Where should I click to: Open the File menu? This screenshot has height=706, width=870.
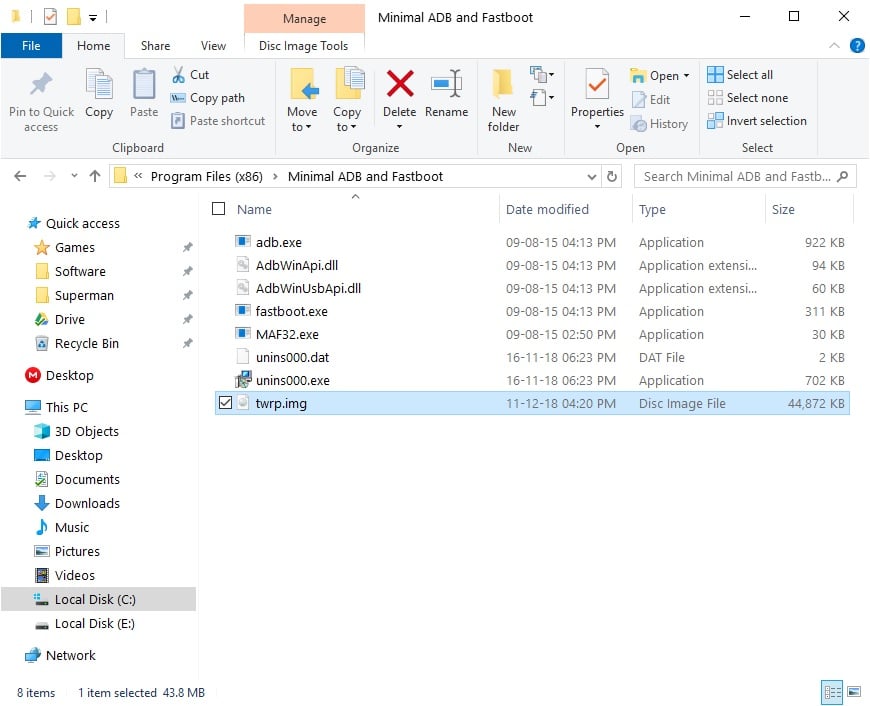coord(31,46)
